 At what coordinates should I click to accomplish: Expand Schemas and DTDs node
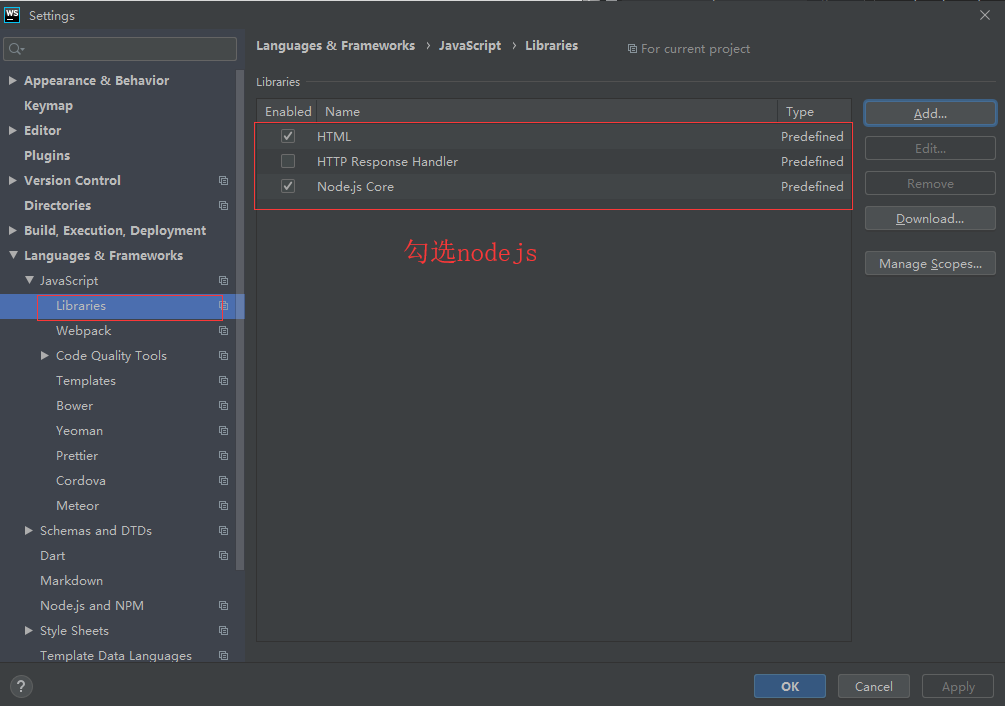tap(29, 530)
